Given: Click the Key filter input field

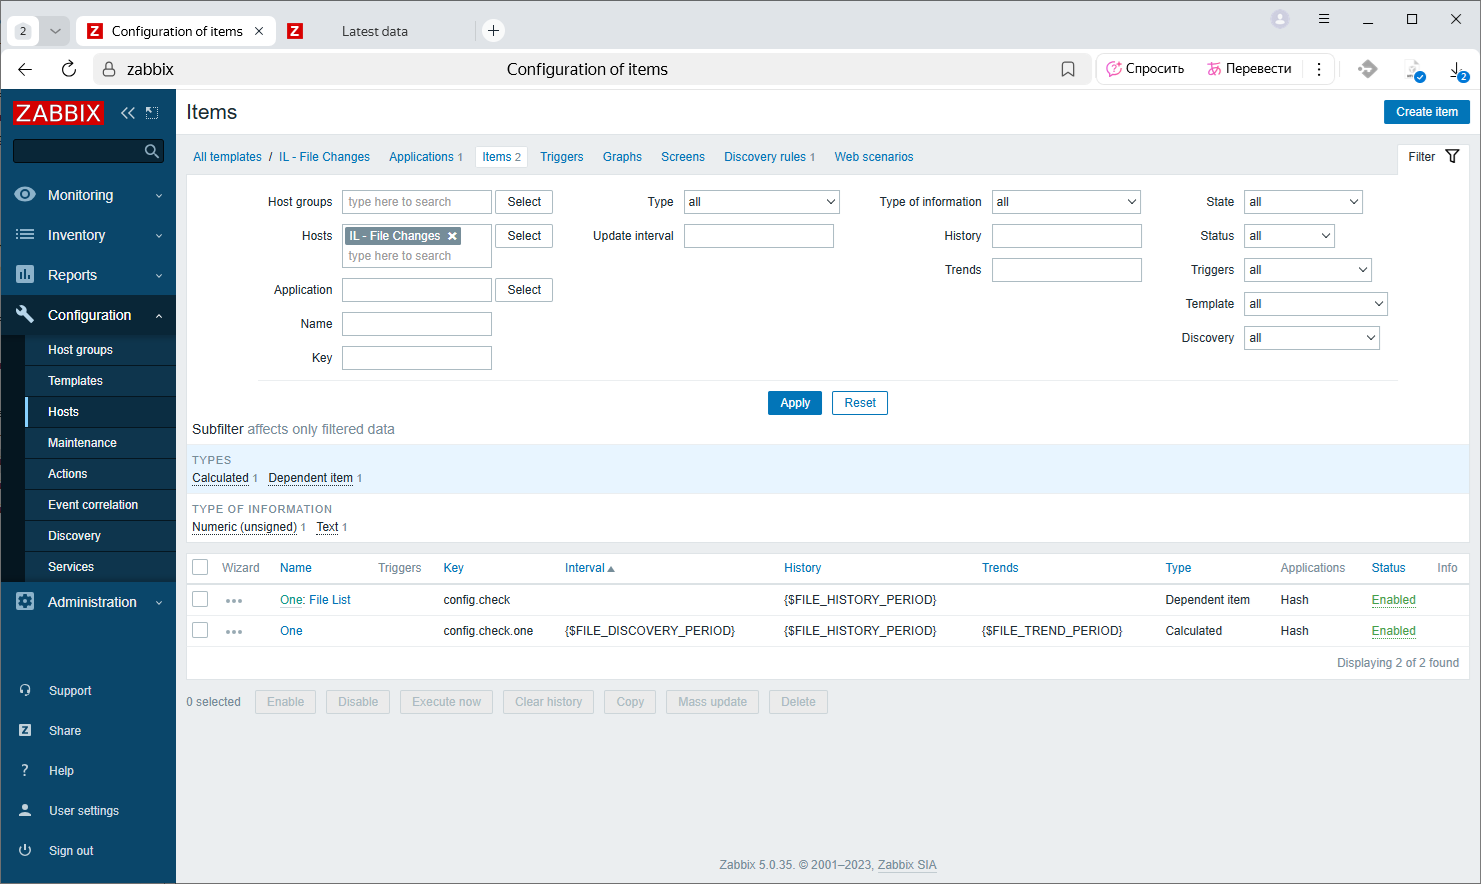Looking at the screenshot, I should point(417,358).
